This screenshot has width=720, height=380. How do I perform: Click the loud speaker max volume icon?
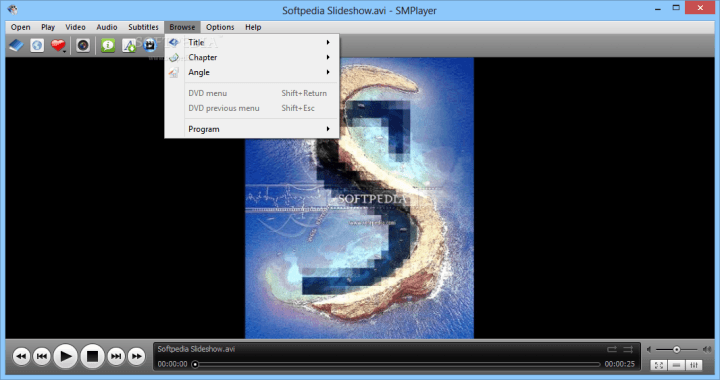tap(707, 350)
